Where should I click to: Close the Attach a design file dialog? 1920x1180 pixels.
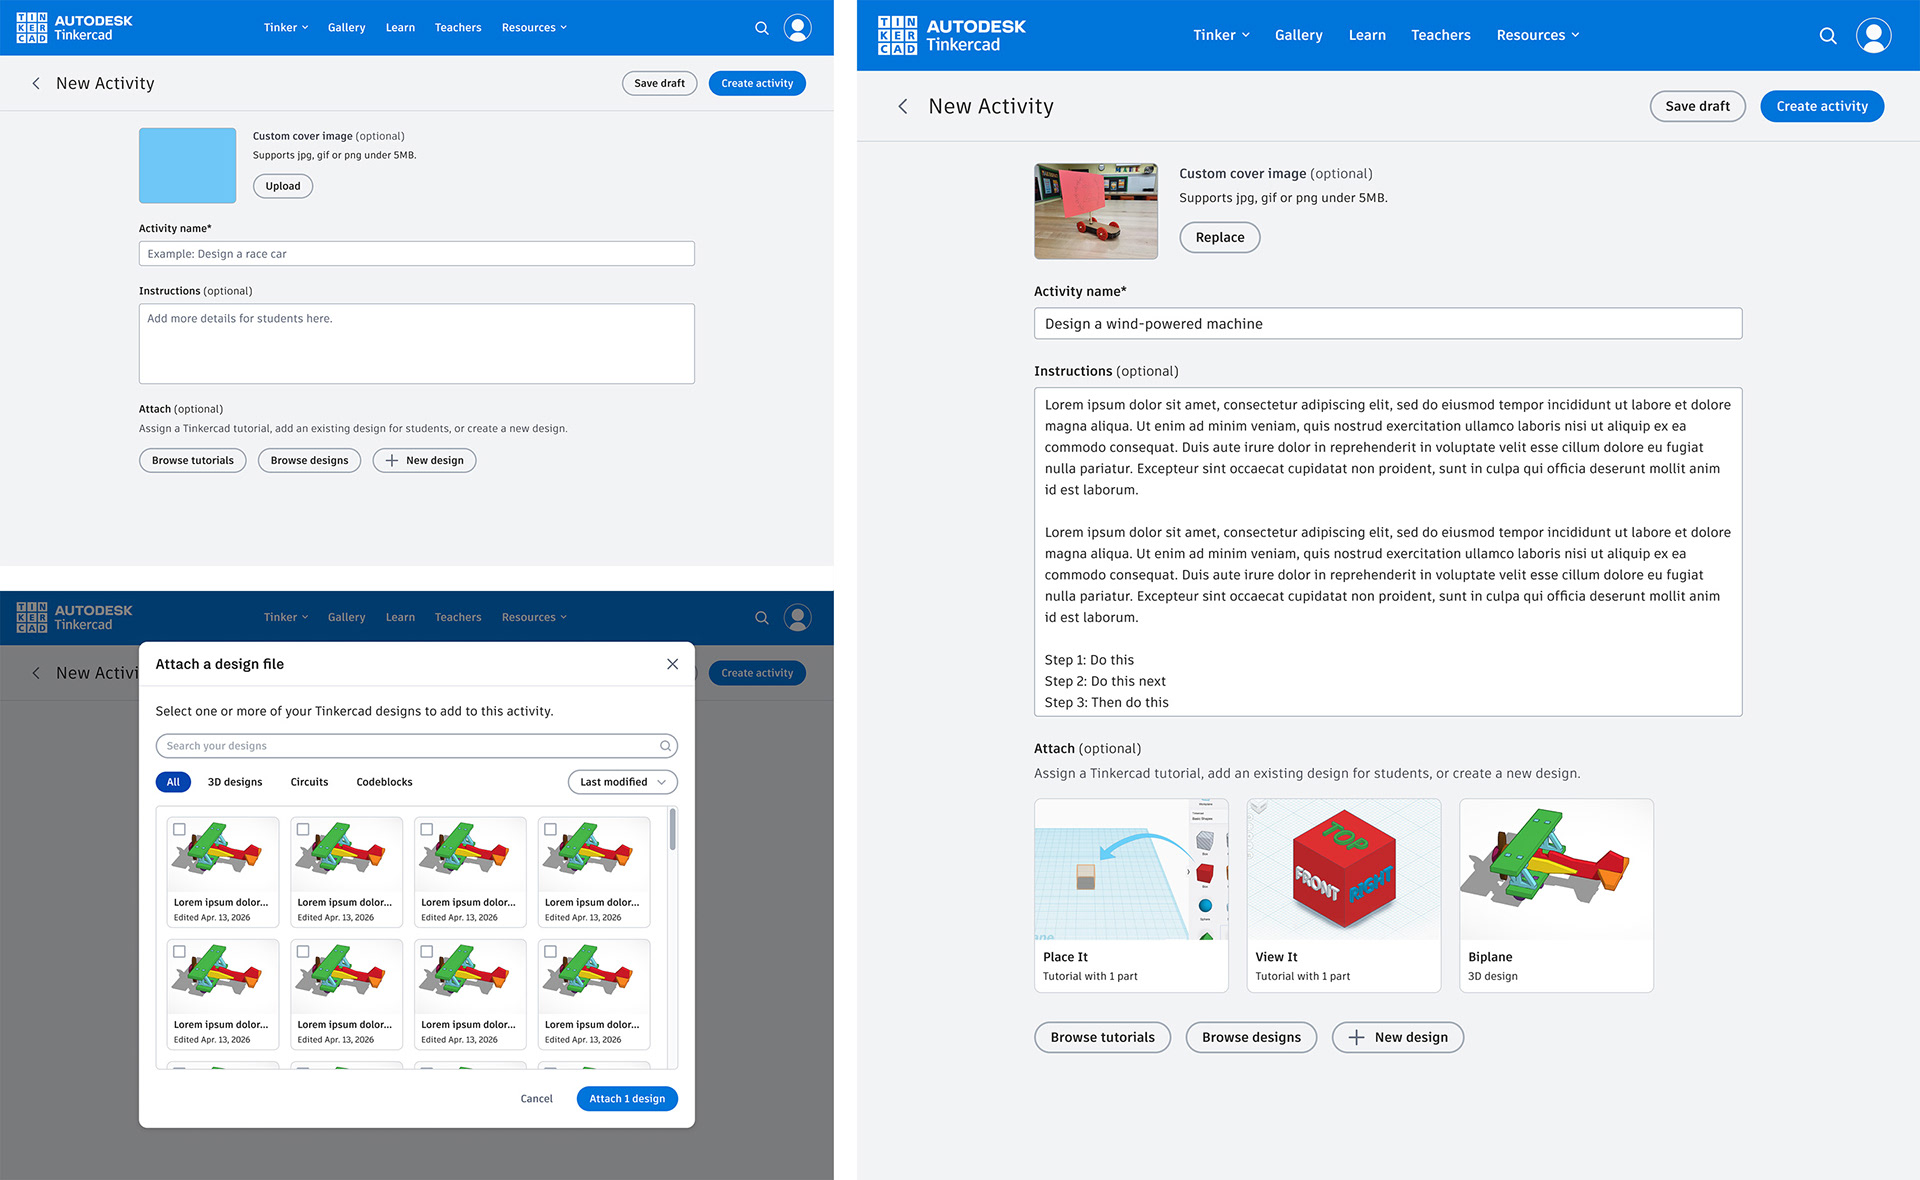click(672, 664)
